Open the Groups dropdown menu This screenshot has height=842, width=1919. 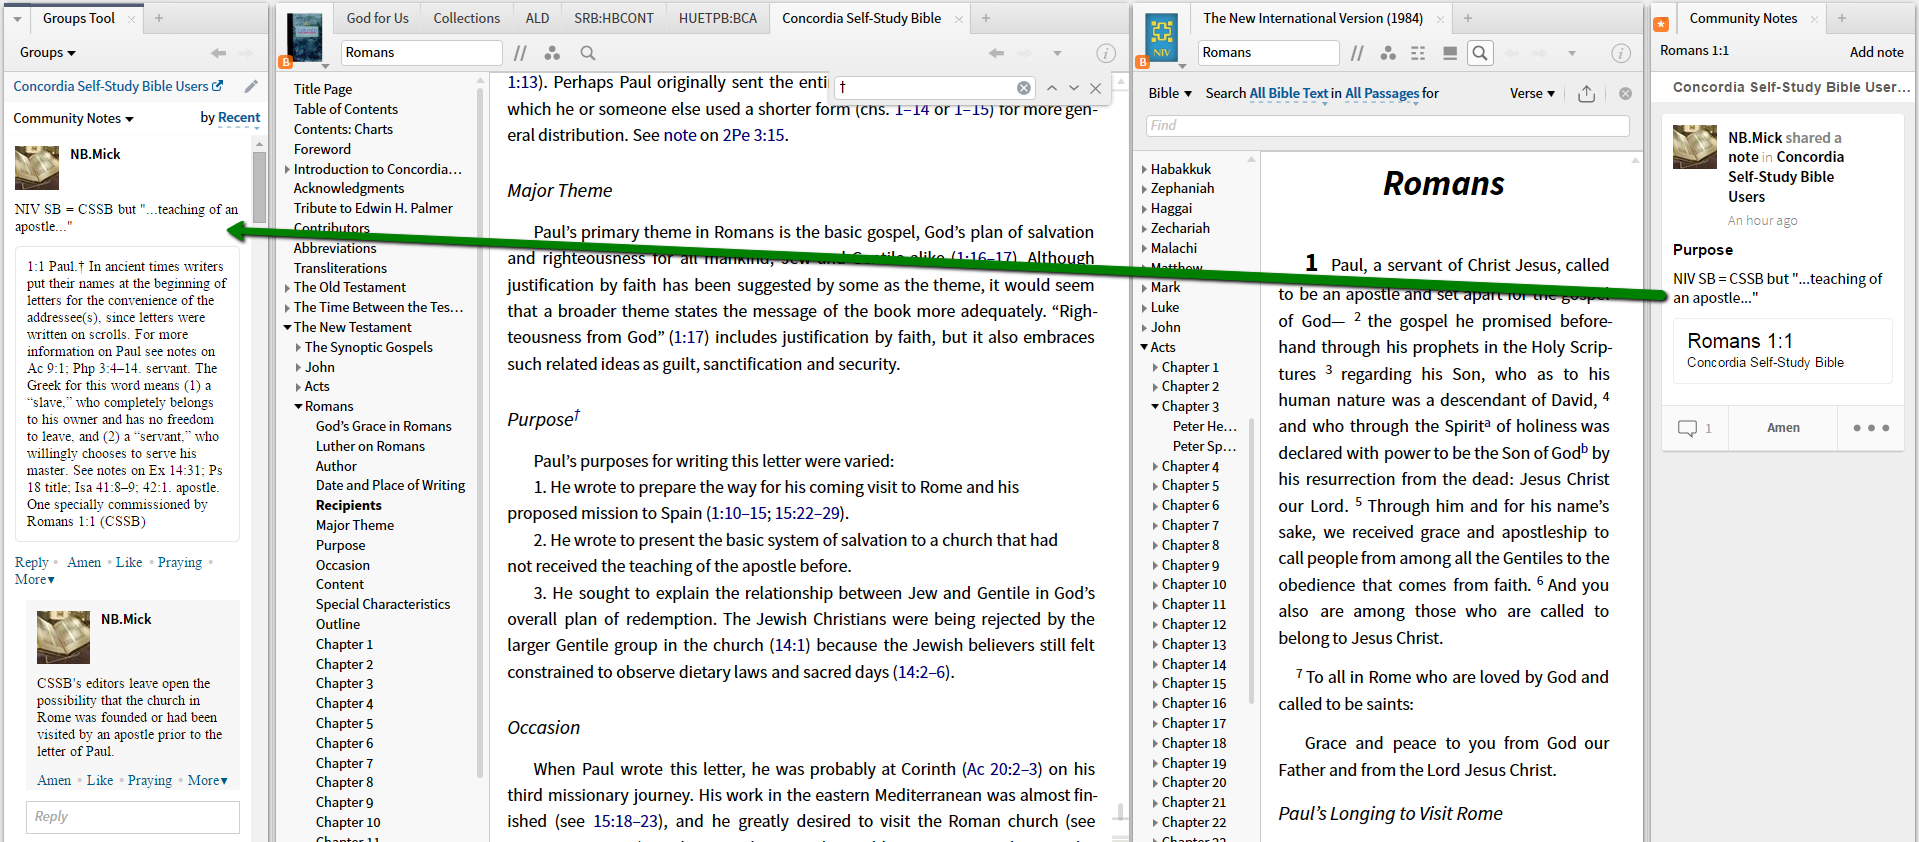coord(48,53)
